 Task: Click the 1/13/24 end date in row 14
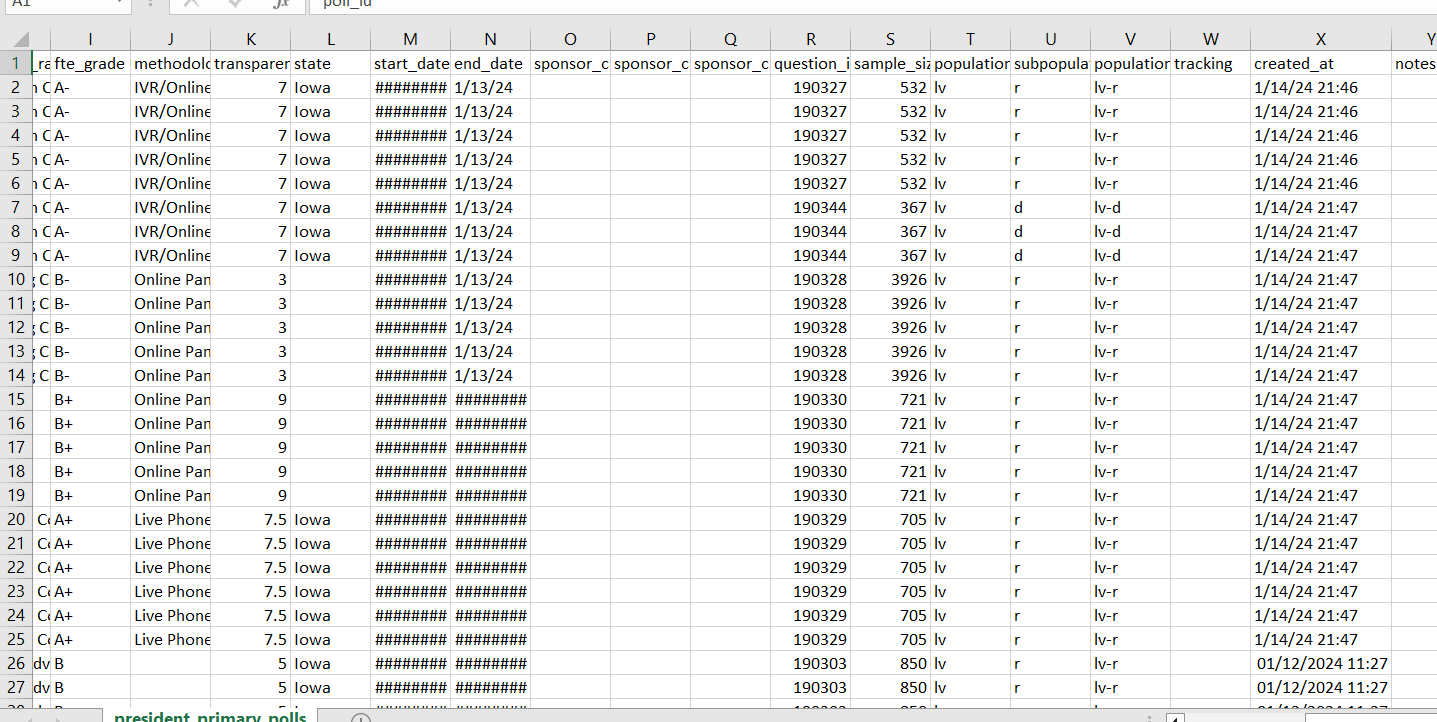(490, 375)
